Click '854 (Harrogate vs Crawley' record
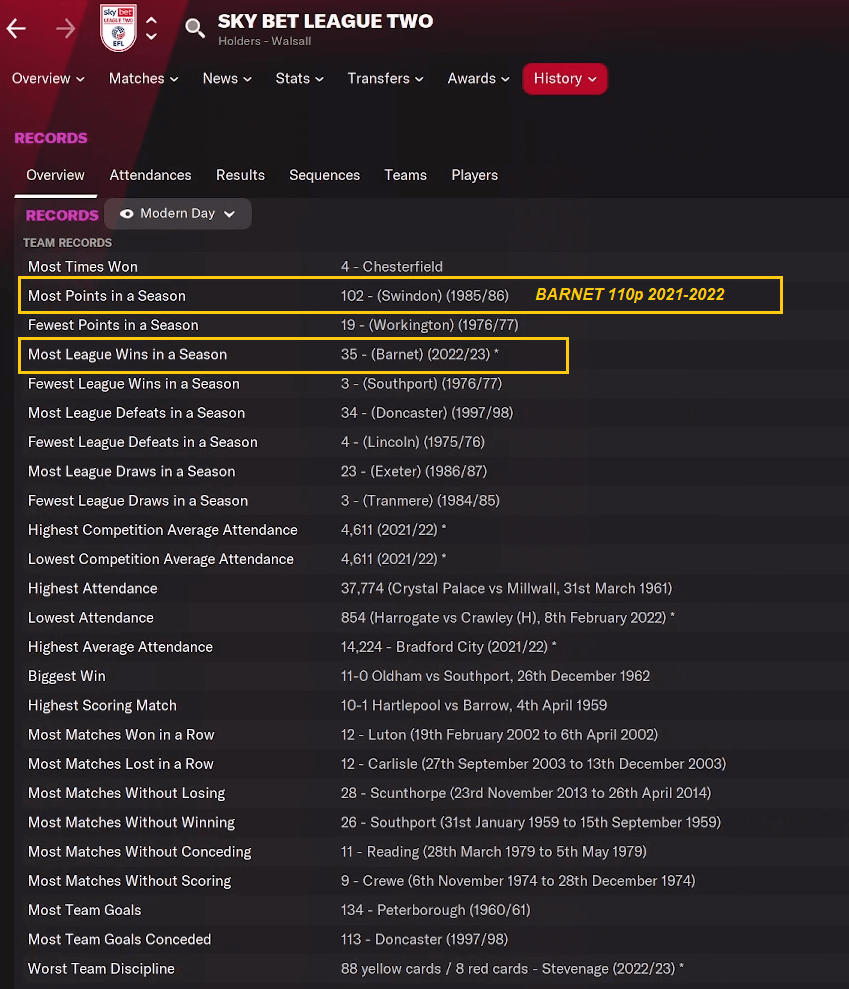This screenshot has height=989, width=849. coord(508,617)
